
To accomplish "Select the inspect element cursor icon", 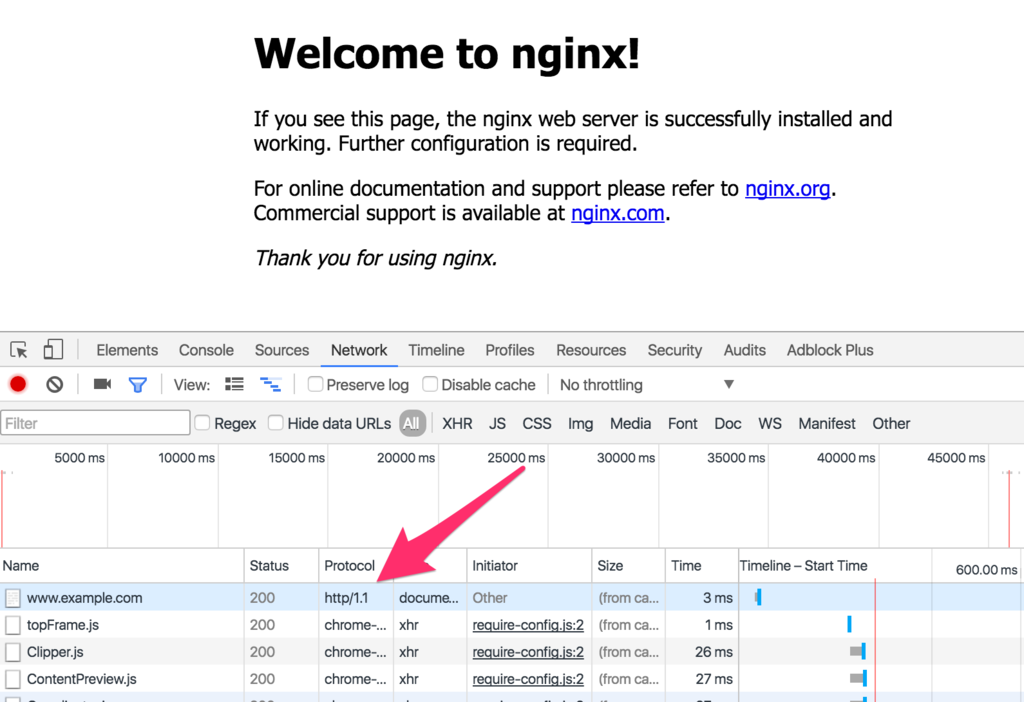I will tap(17, 349).
